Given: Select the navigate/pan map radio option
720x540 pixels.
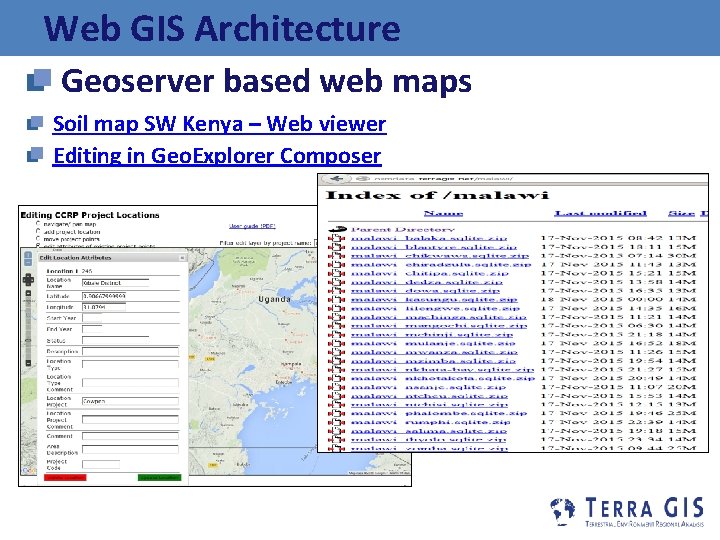Looking at the screenshot, I should [x=38, y=224].
